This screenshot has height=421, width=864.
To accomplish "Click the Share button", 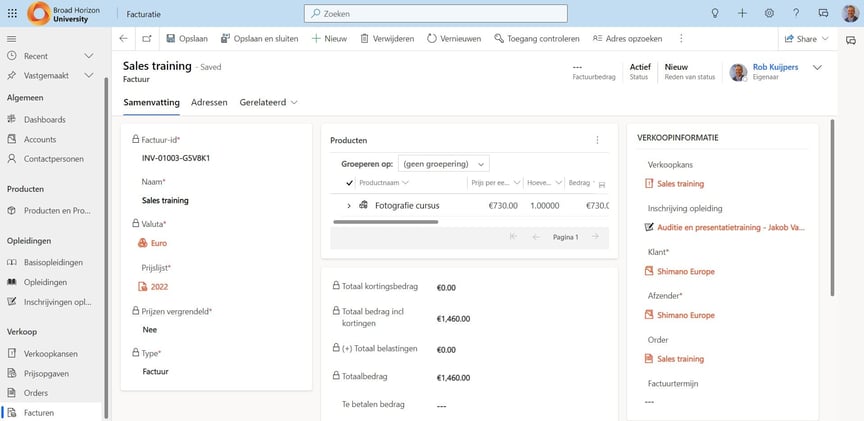I will pyautogui.click(x=801, y=39).
